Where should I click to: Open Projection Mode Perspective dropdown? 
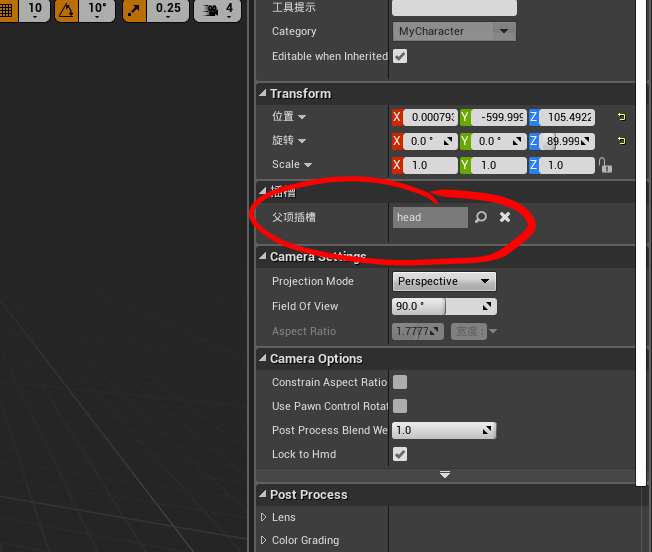[x=444, y=281]
